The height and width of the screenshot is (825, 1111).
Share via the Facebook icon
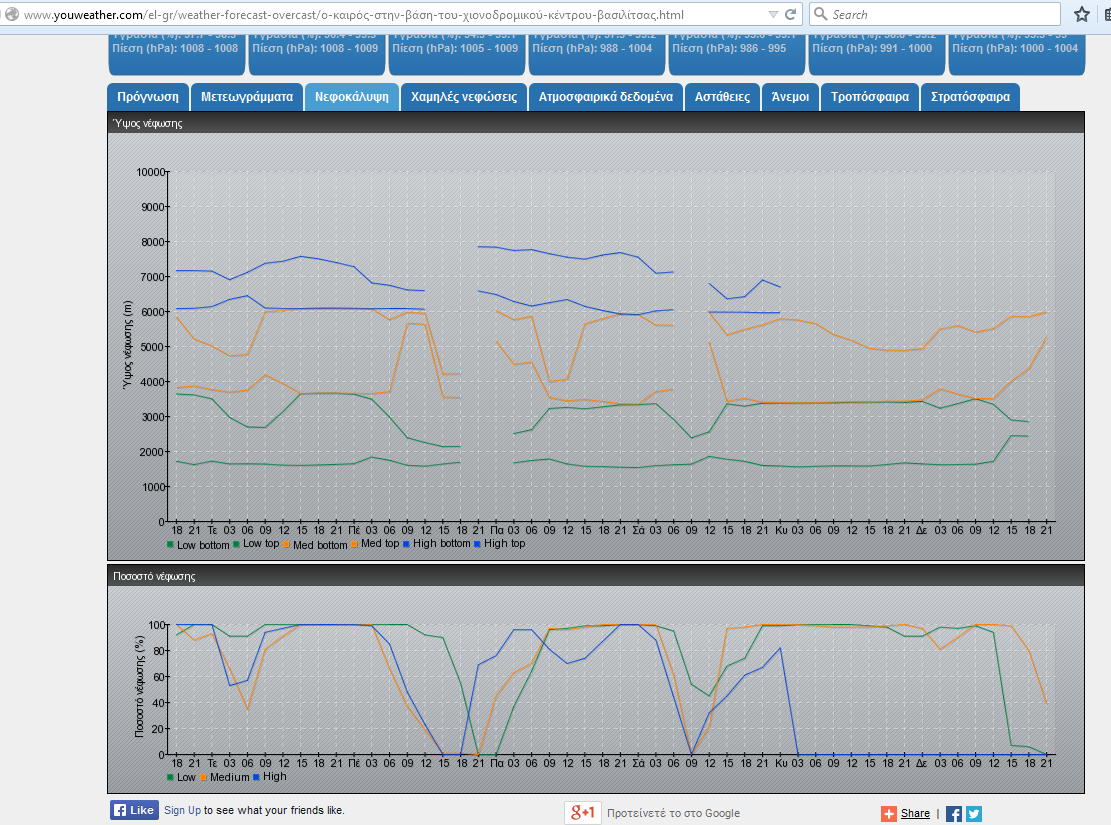pyautogui.click(x=954, y=814)
